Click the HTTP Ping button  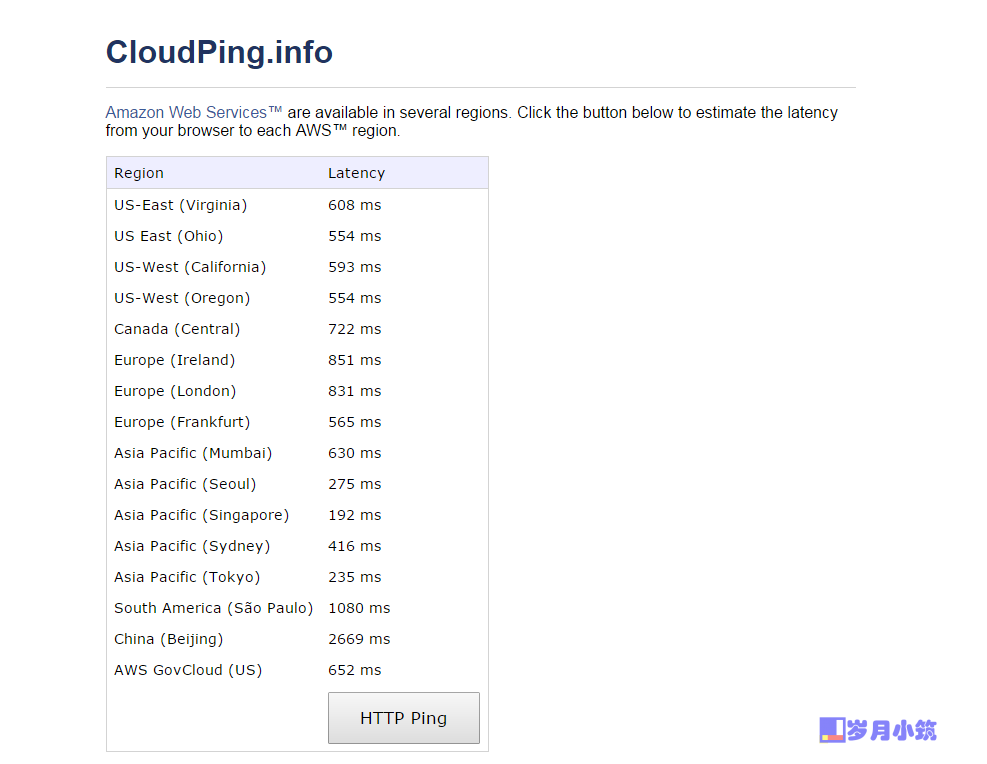[403, 718]
